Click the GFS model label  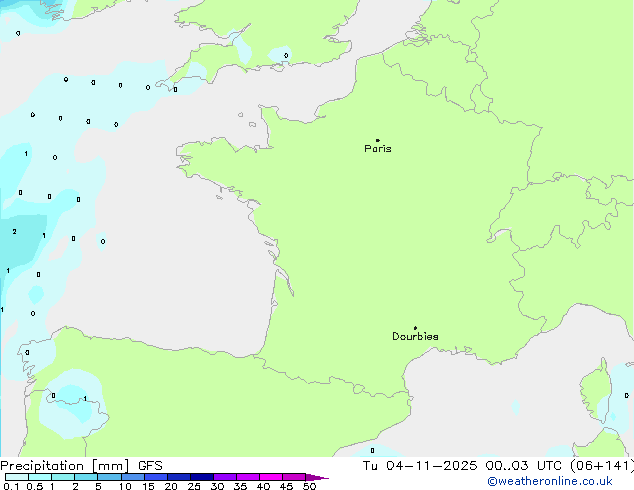pos(150,466)
